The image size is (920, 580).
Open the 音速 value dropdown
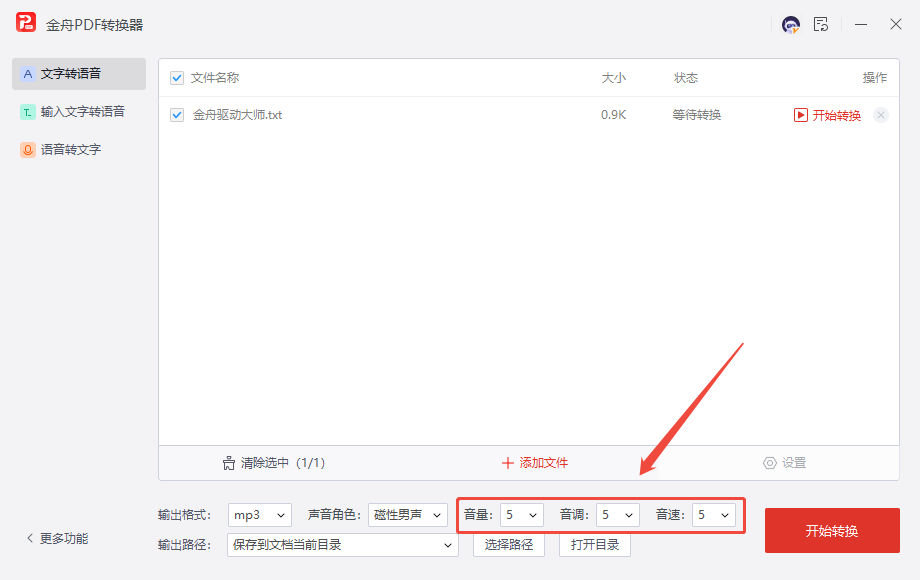(x=713, y=515)
